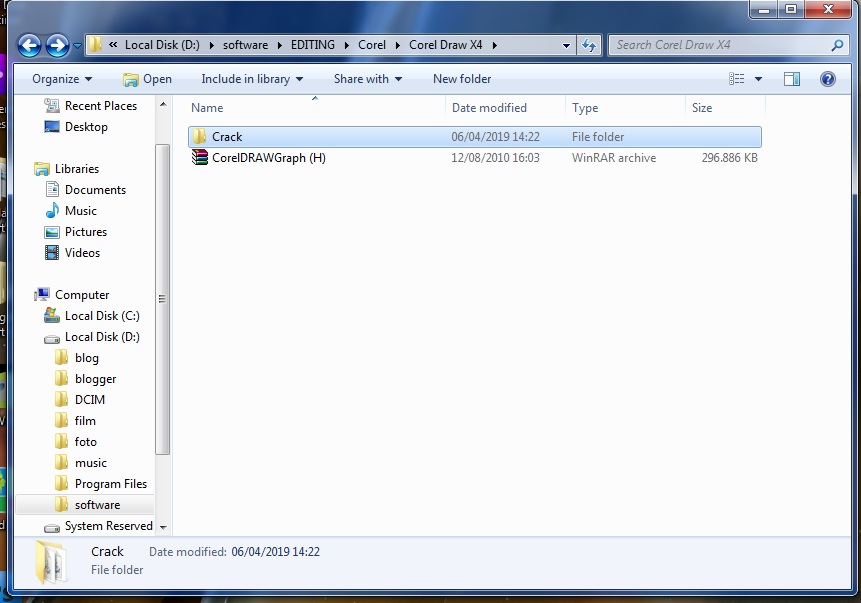The height and width of the screenshot is (603, 861).
Task: Click the Open button in toolbar
Action: click(147, 79)
